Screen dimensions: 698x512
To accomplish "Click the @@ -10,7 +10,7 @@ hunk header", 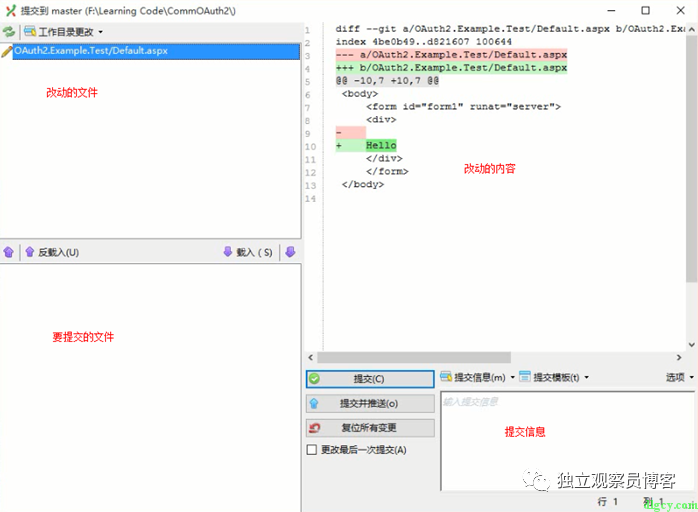I will [387, 81].
